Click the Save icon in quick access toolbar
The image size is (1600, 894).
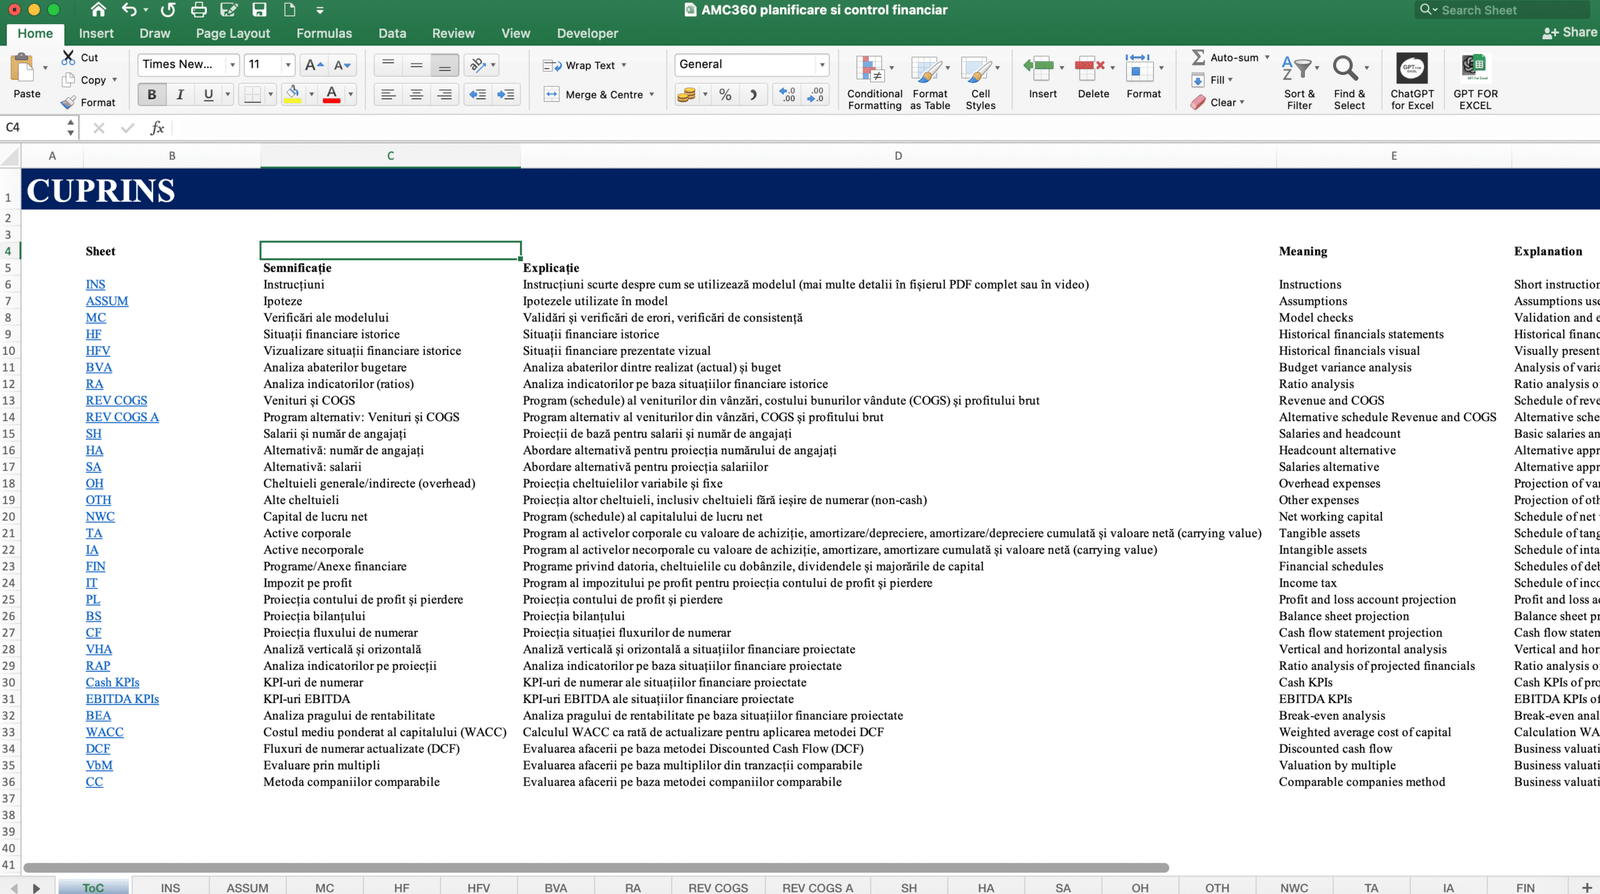coord(259,10)
